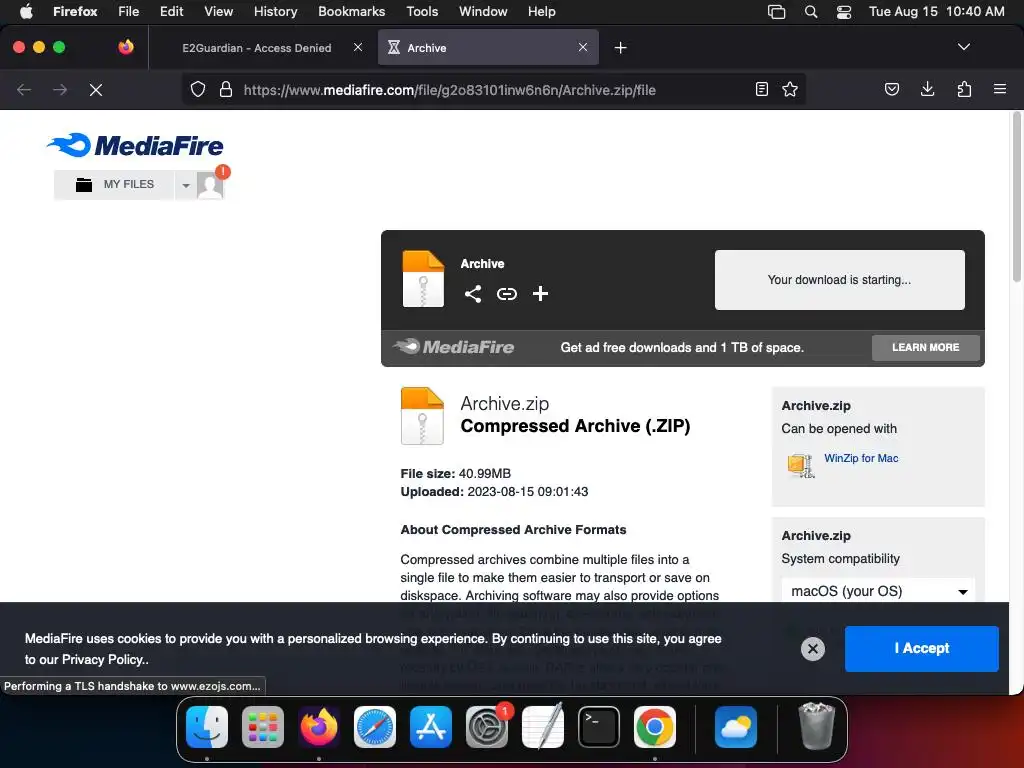Open the Firefox downloads panel

pos(927,89)
